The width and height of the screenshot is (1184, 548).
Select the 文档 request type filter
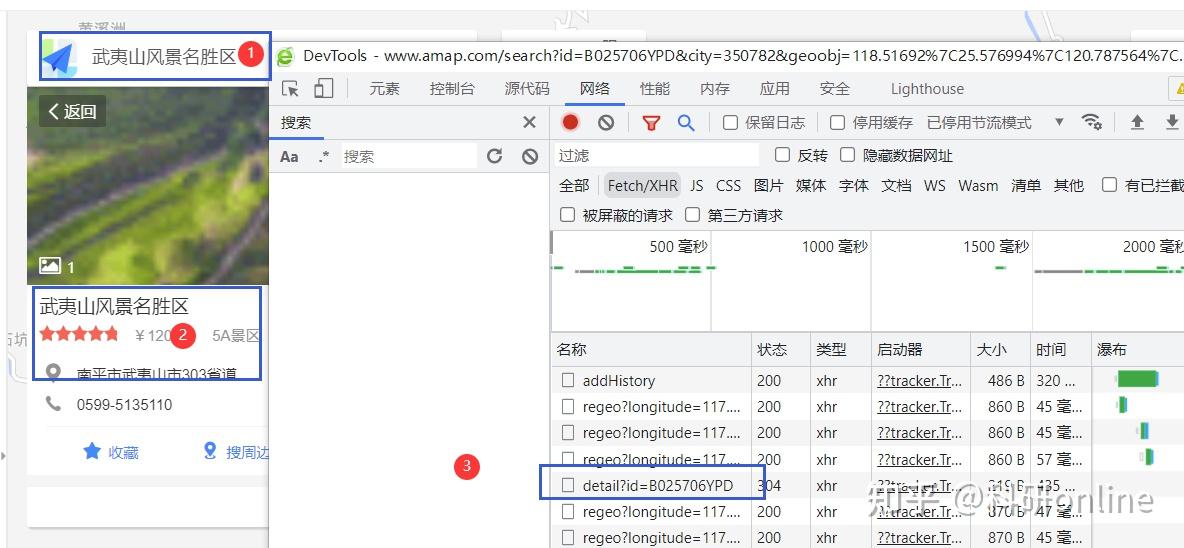tap(896, 185)
